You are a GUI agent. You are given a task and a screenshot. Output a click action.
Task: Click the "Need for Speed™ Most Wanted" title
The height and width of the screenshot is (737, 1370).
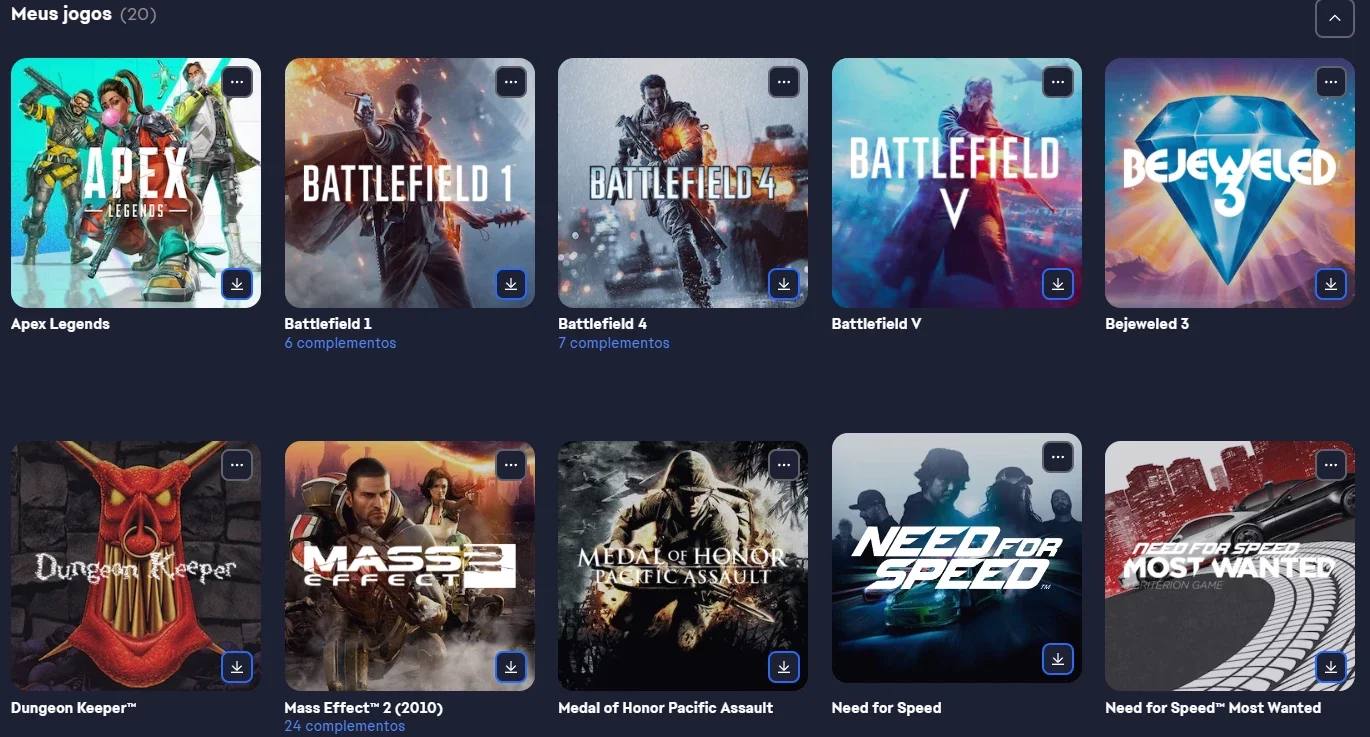tap(1213, 708)
